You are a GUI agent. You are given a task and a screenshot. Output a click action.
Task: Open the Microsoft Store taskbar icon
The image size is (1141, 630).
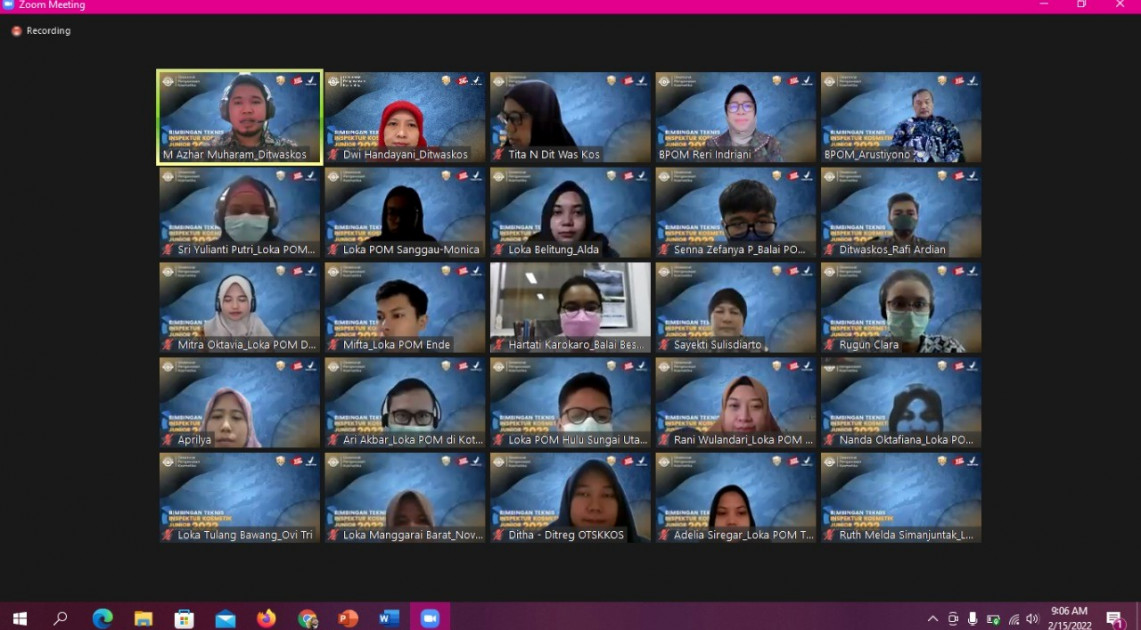[x=184, y=618]
